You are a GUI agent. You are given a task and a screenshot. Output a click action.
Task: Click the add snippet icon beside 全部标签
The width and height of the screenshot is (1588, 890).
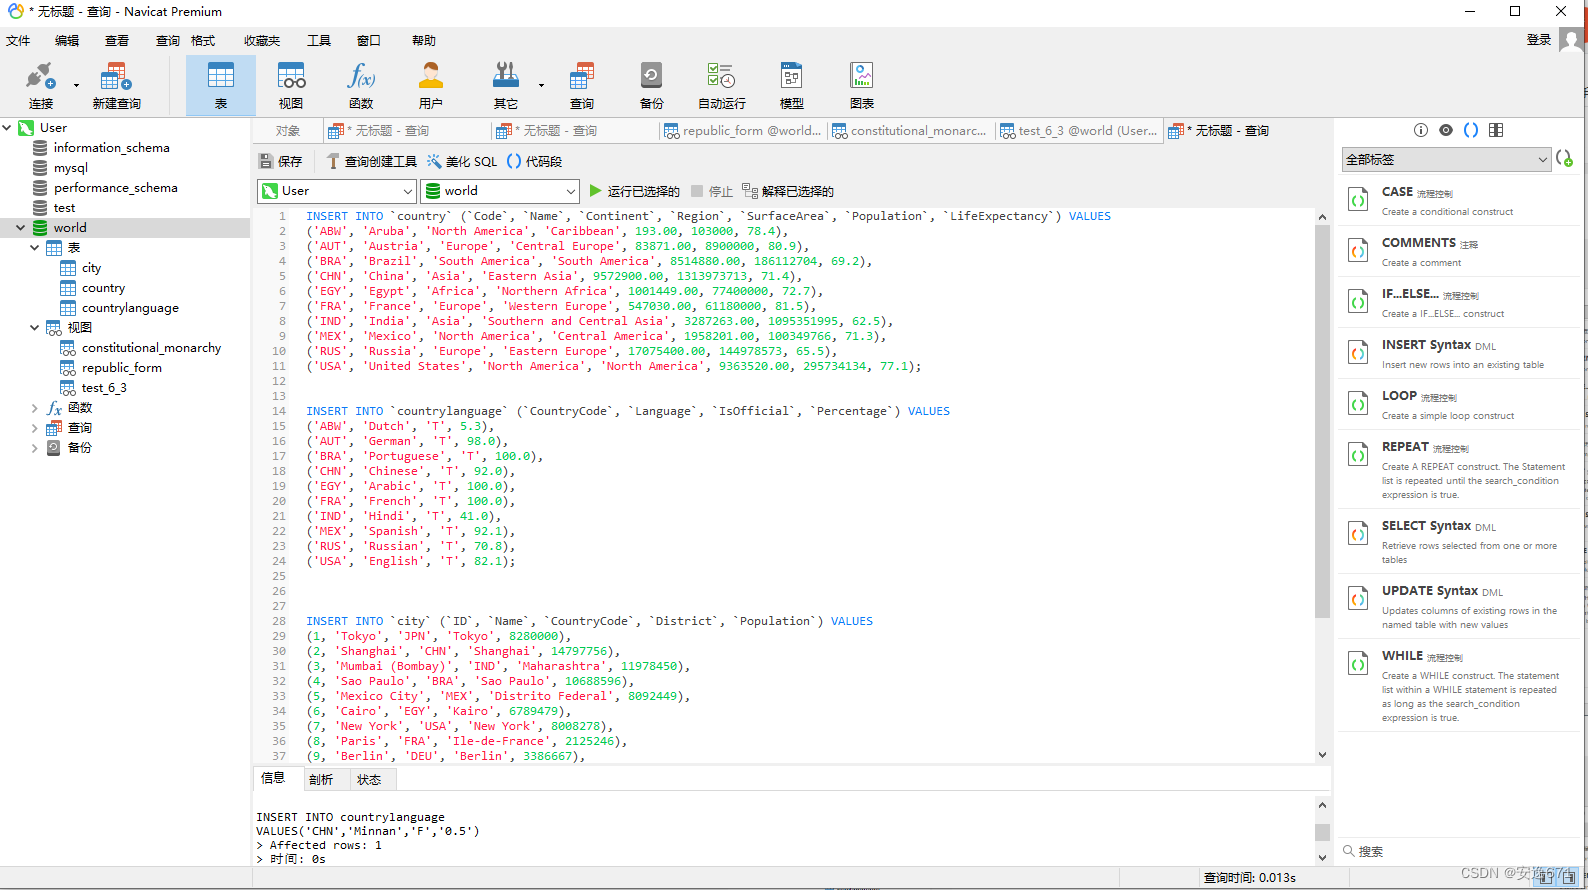coord(1565,159)
